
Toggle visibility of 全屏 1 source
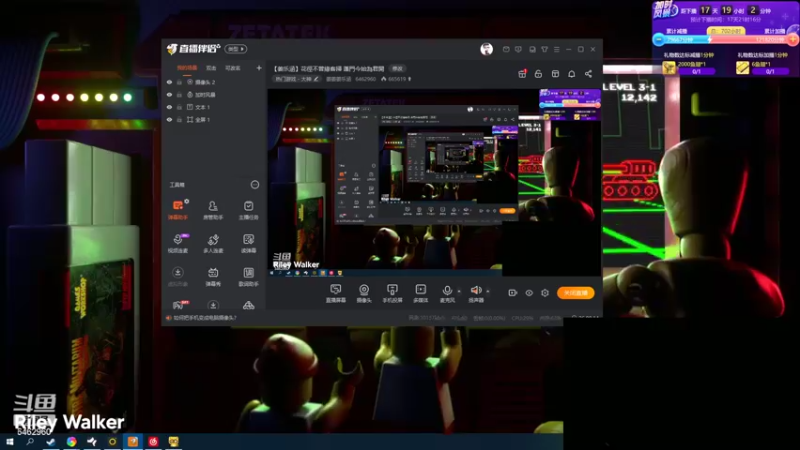(169, 119)
